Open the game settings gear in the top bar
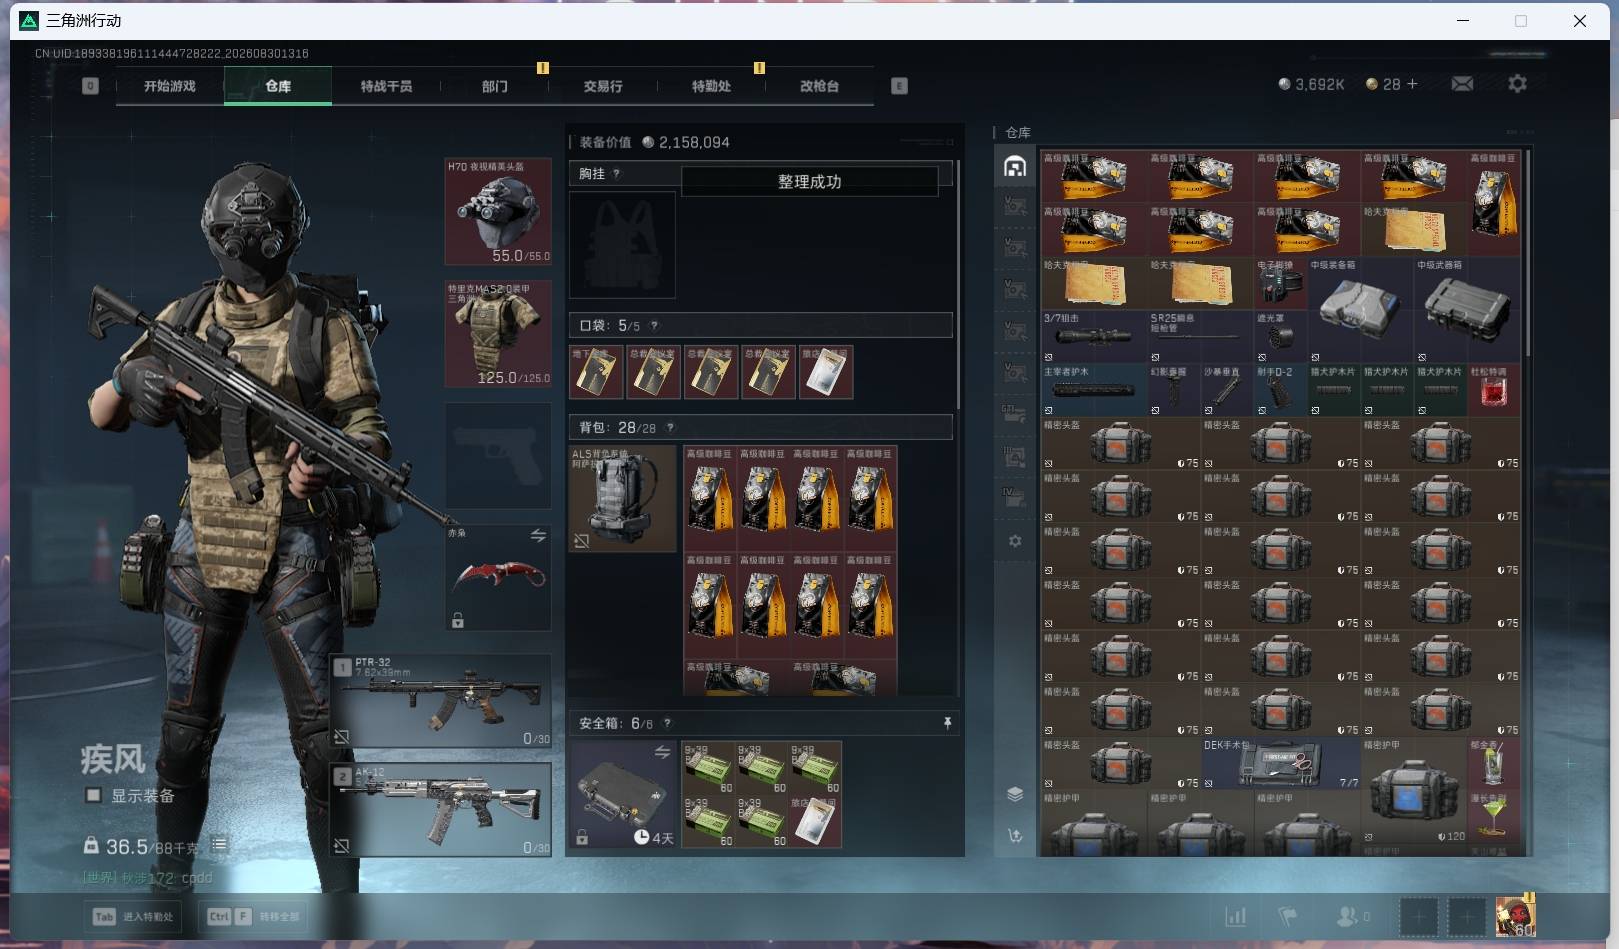The height and width of the screenshot is (949, 1619). 1517,84
